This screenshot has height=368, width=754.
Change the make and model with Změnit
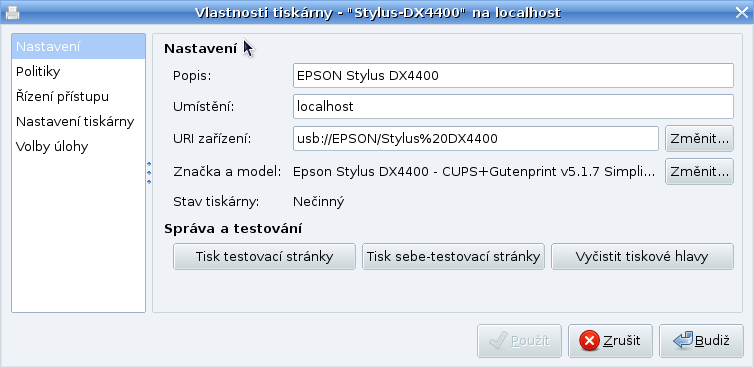699,171
